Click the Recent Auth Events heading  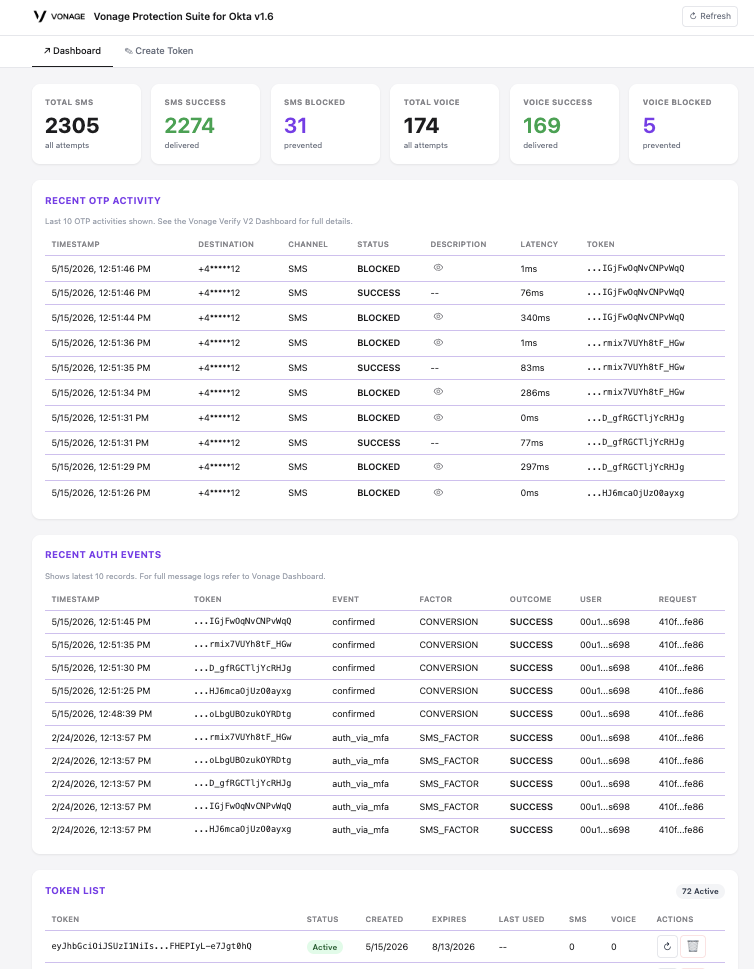coord(103,554)
